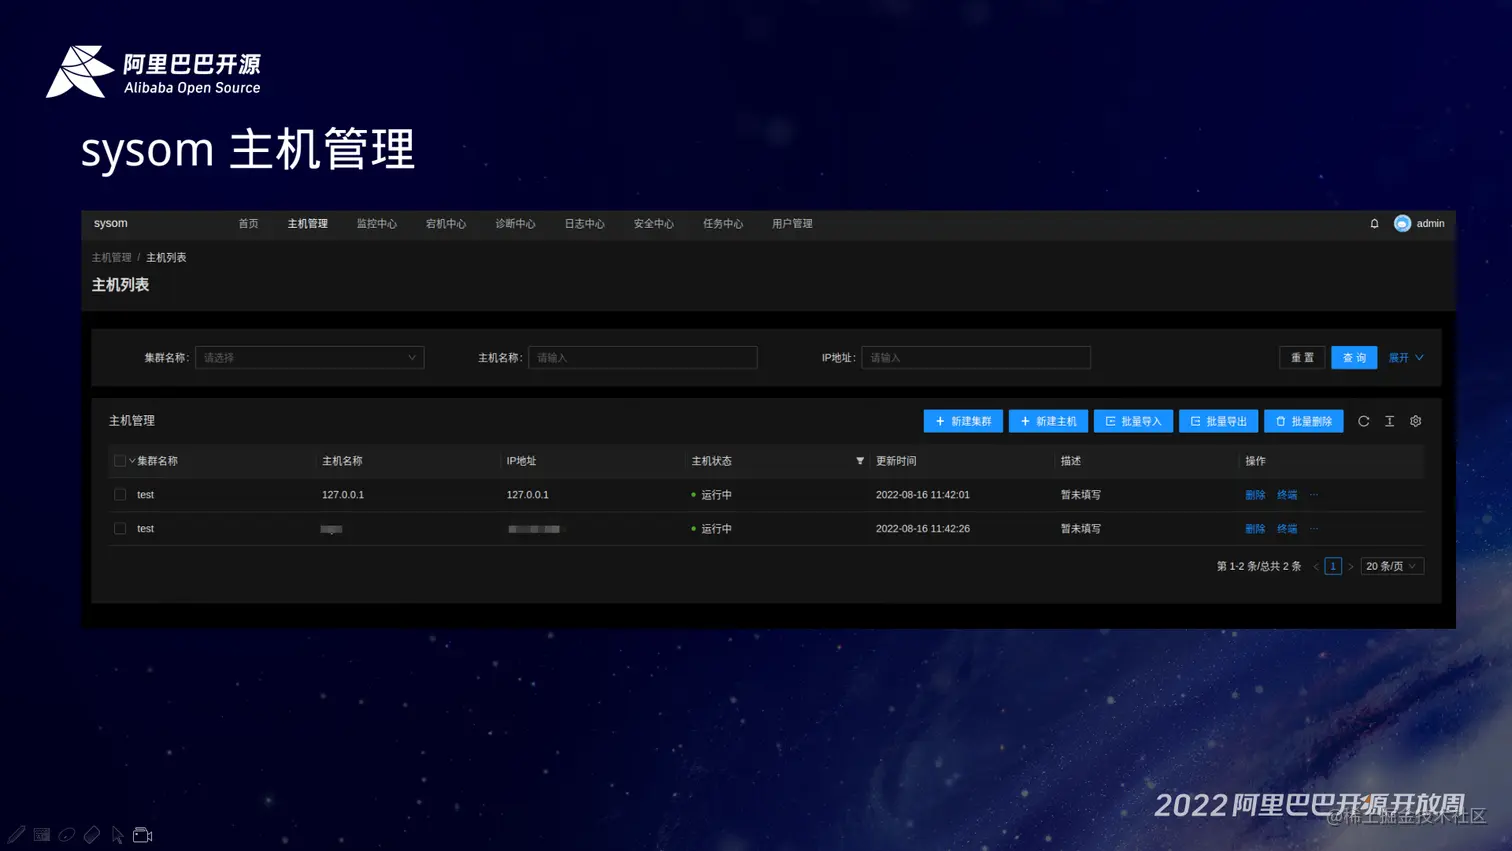Select the presentation eraser tool

tap(92, 834)
